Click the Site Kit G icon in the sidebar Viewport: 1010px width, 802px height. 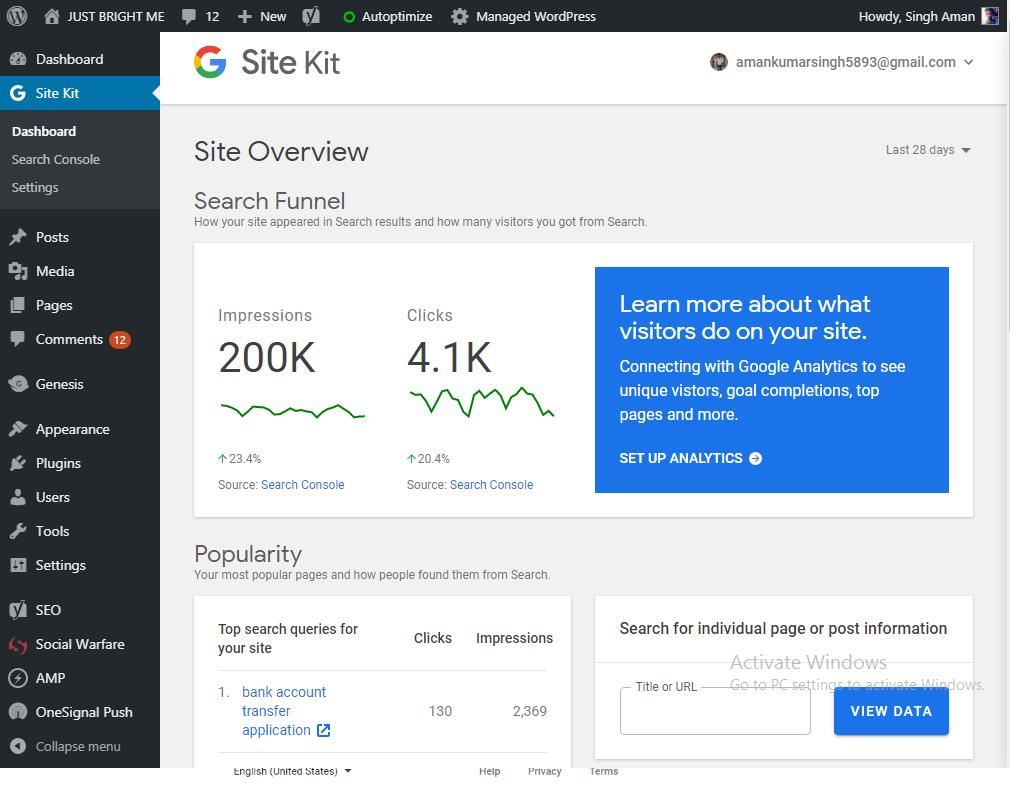click(x=18, y=93)
